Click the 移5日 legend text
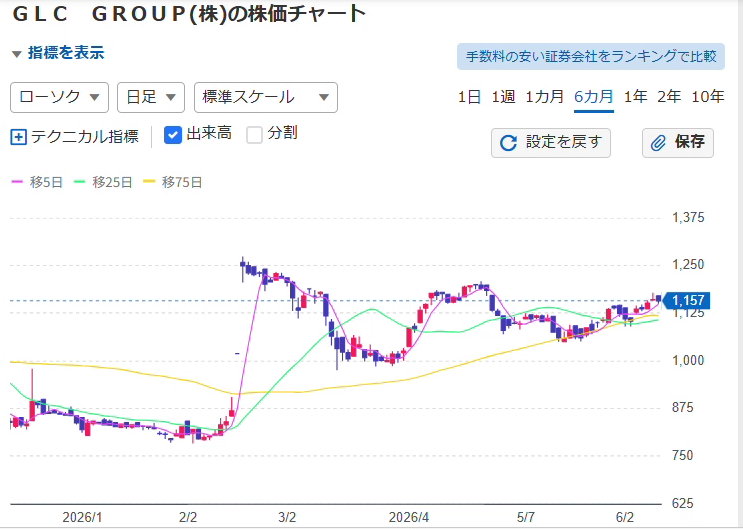Viewport: 743px width, 531px height. point(46,182)
